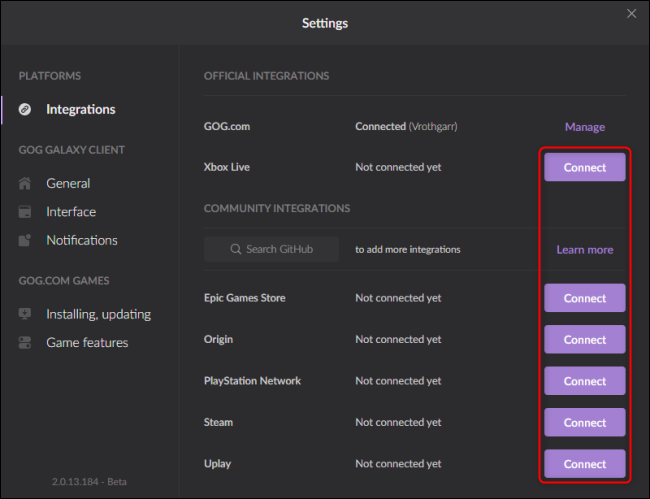
Task: Click the Notifications icon in the sidebar
Action: pos(25,241)
